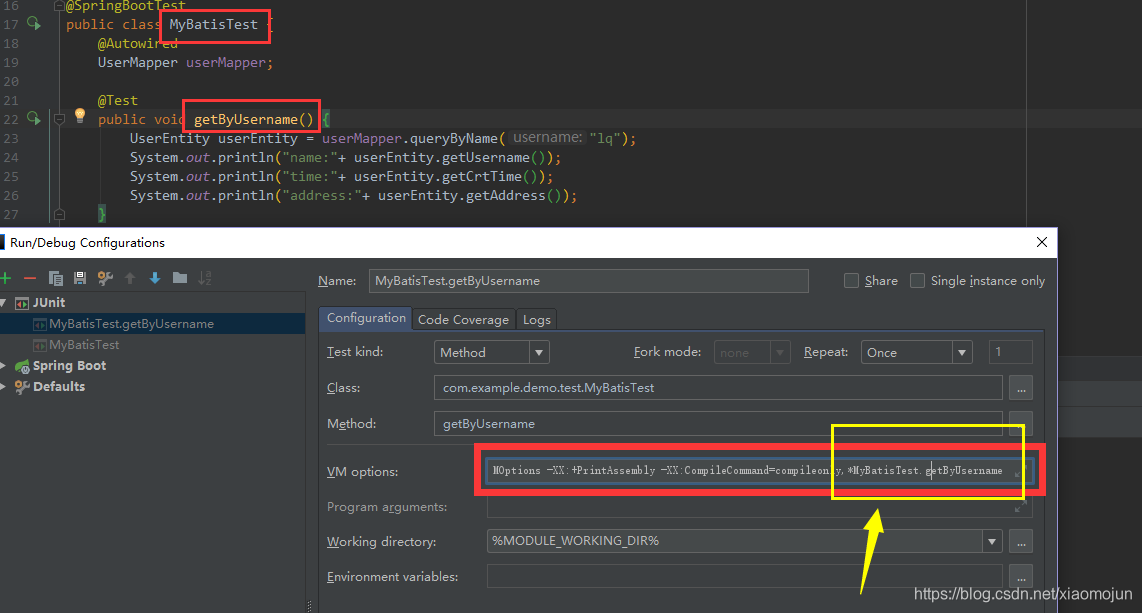Viewport: 1142px width, 613px height.
Task: Select the Spring Boot tree item label
Action: tap(69, 365)
